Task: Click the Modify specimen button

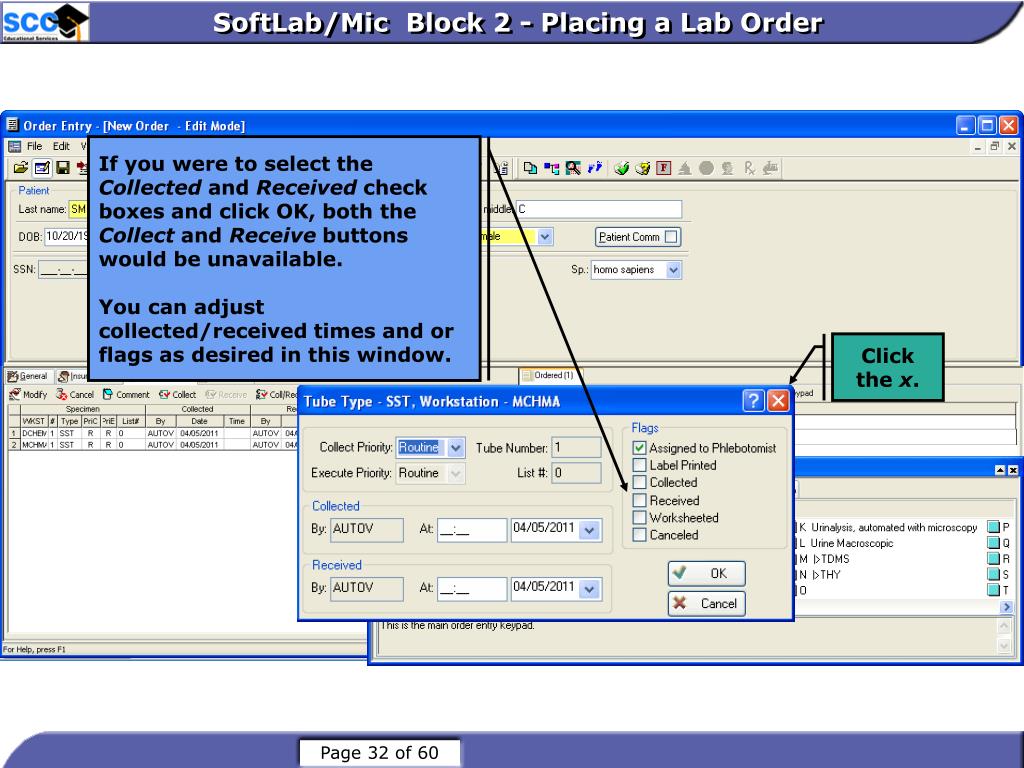Action: pyautogui.click(x=28, y=394)
